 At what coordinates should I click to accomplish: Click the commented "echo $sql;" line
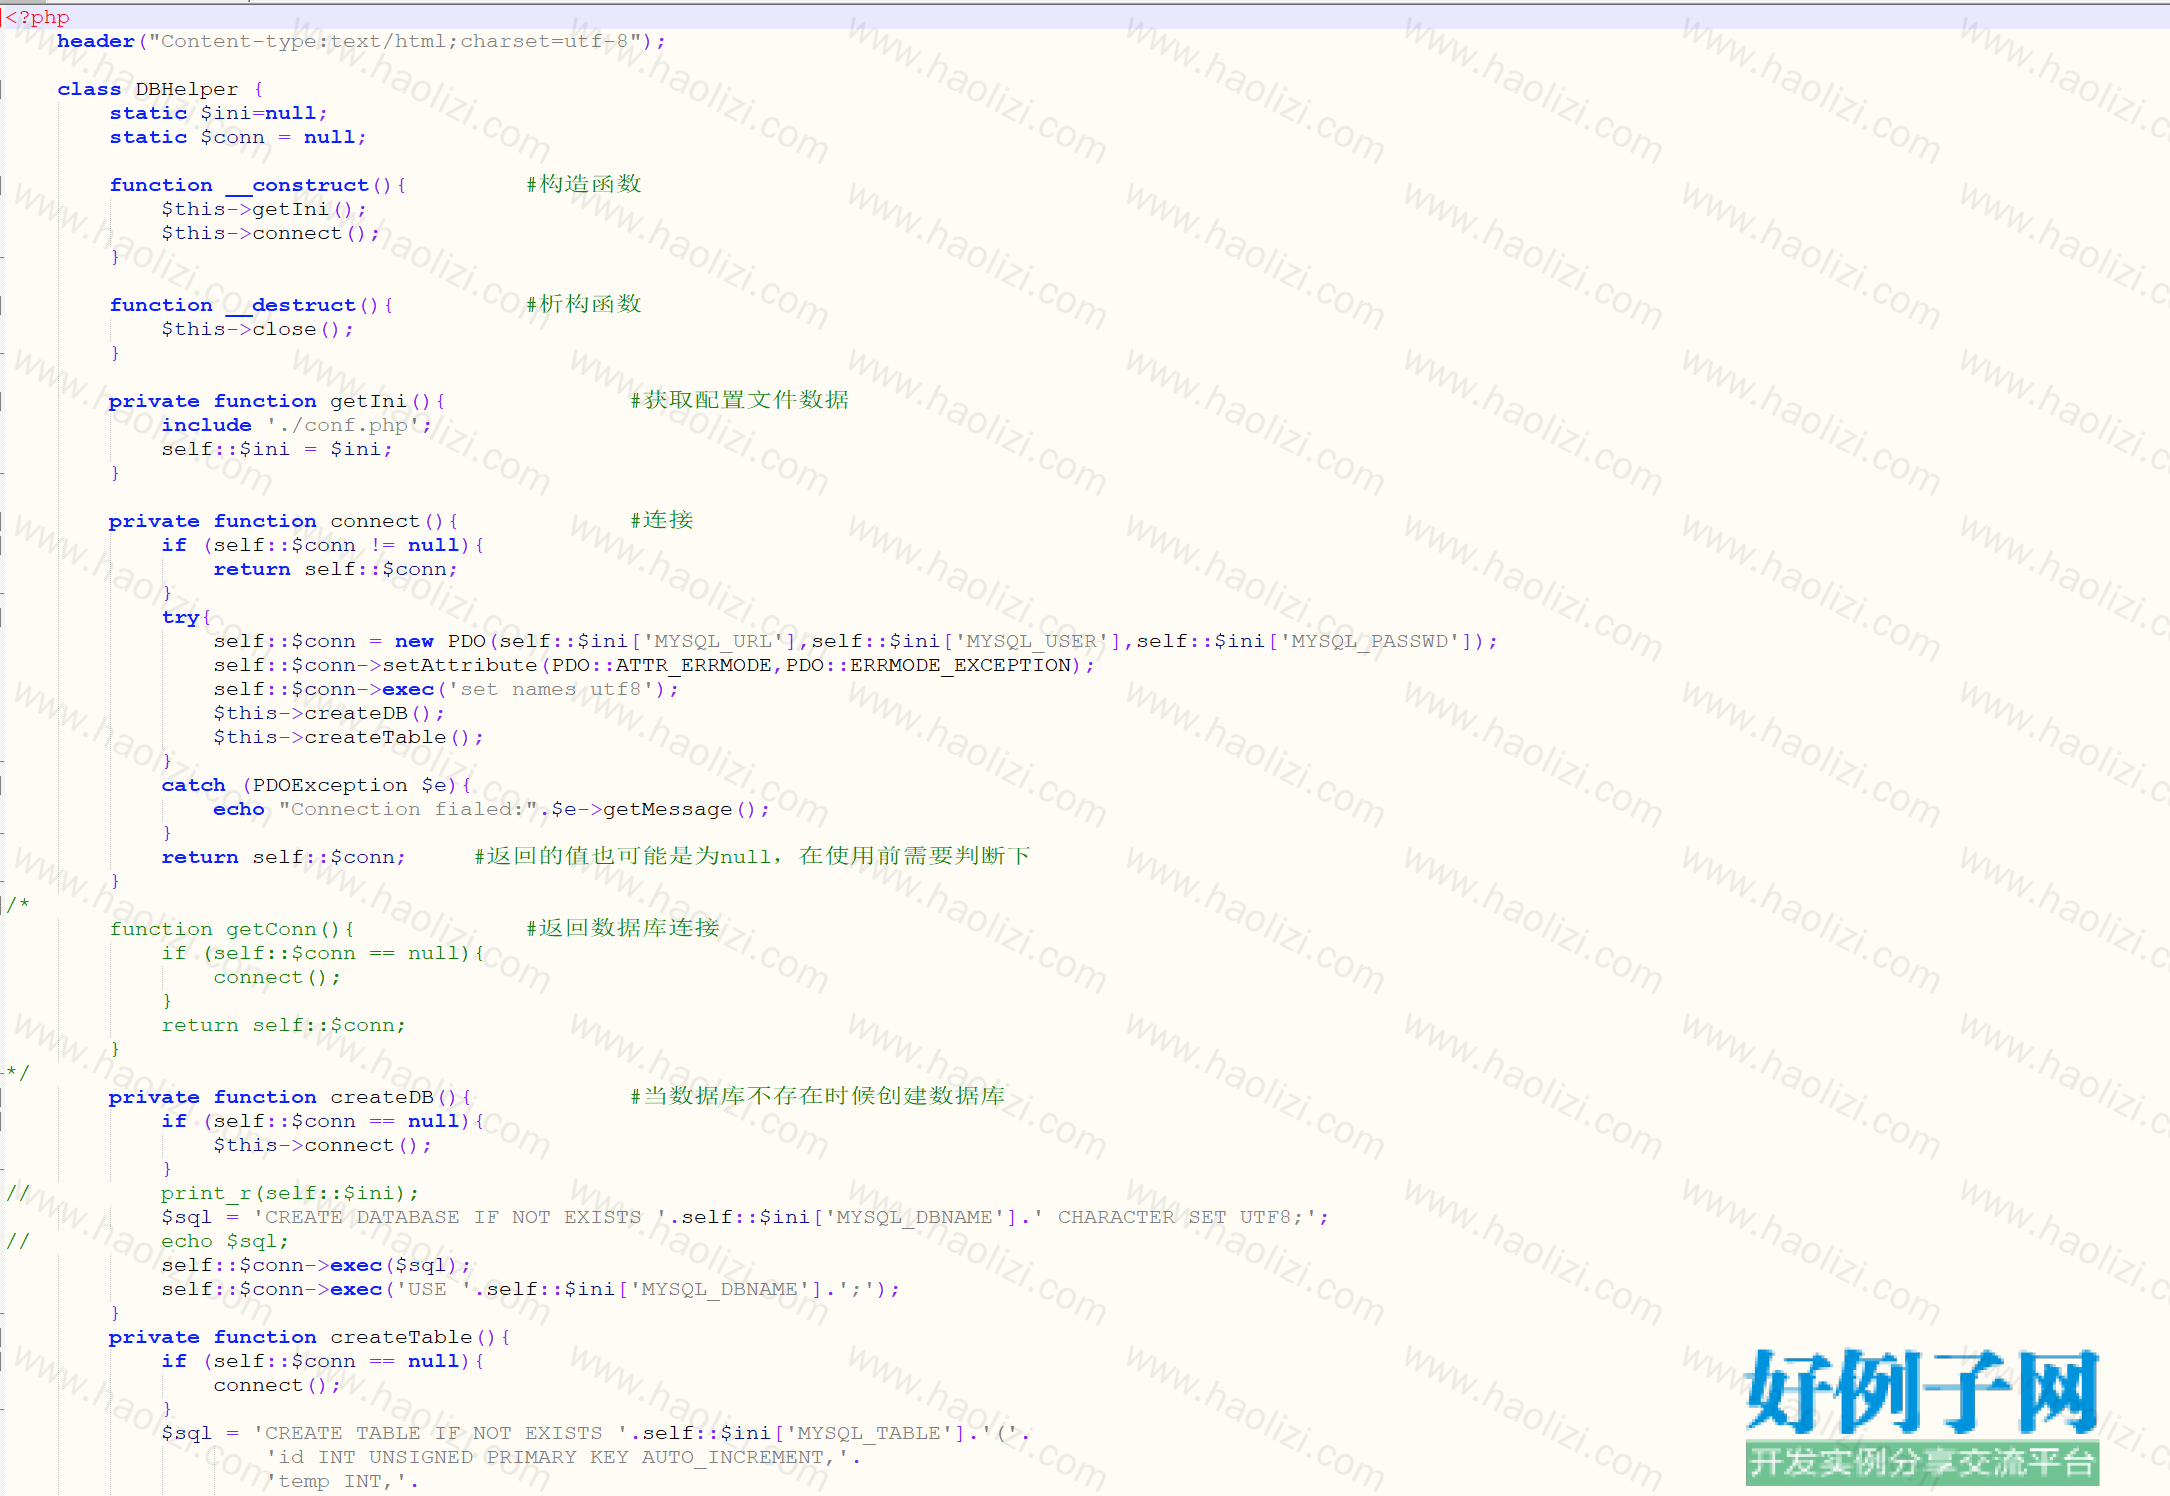225,1241
